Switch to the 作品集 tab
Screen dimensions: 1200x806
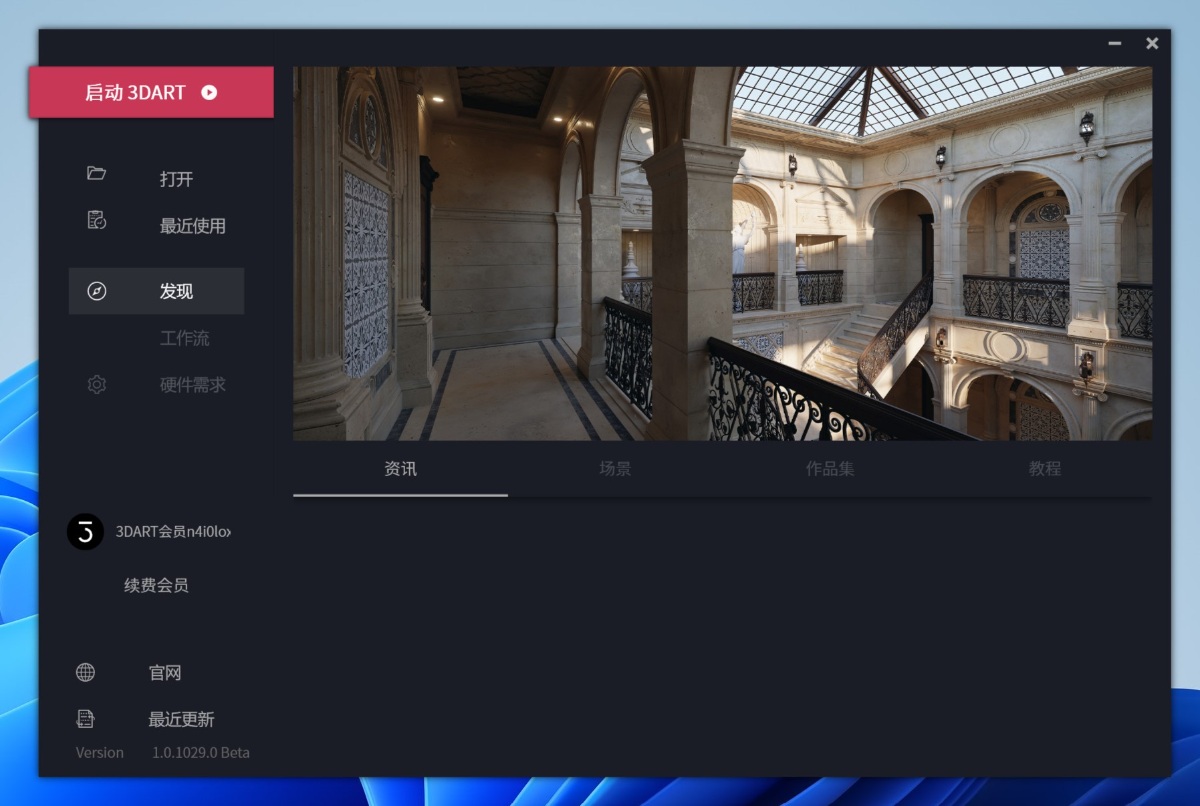pos(830,469)
